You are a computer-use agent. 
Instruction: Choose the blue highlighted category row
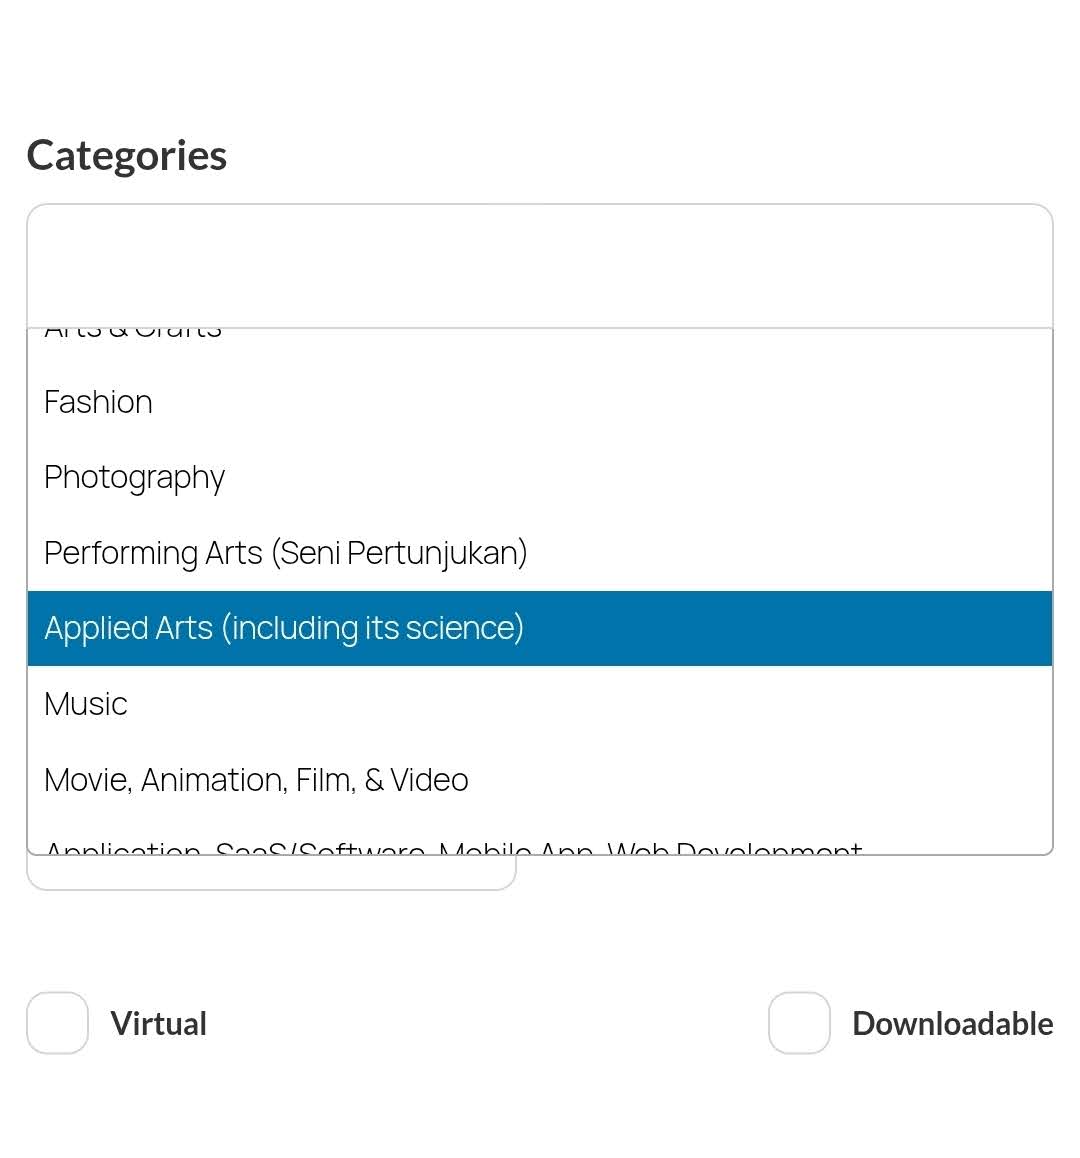(x=539, y=628)
